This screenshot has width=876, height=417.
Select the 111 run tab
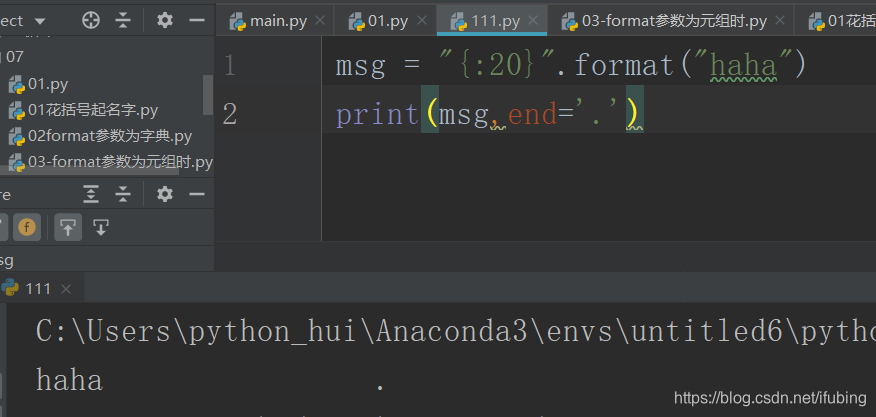38,289
